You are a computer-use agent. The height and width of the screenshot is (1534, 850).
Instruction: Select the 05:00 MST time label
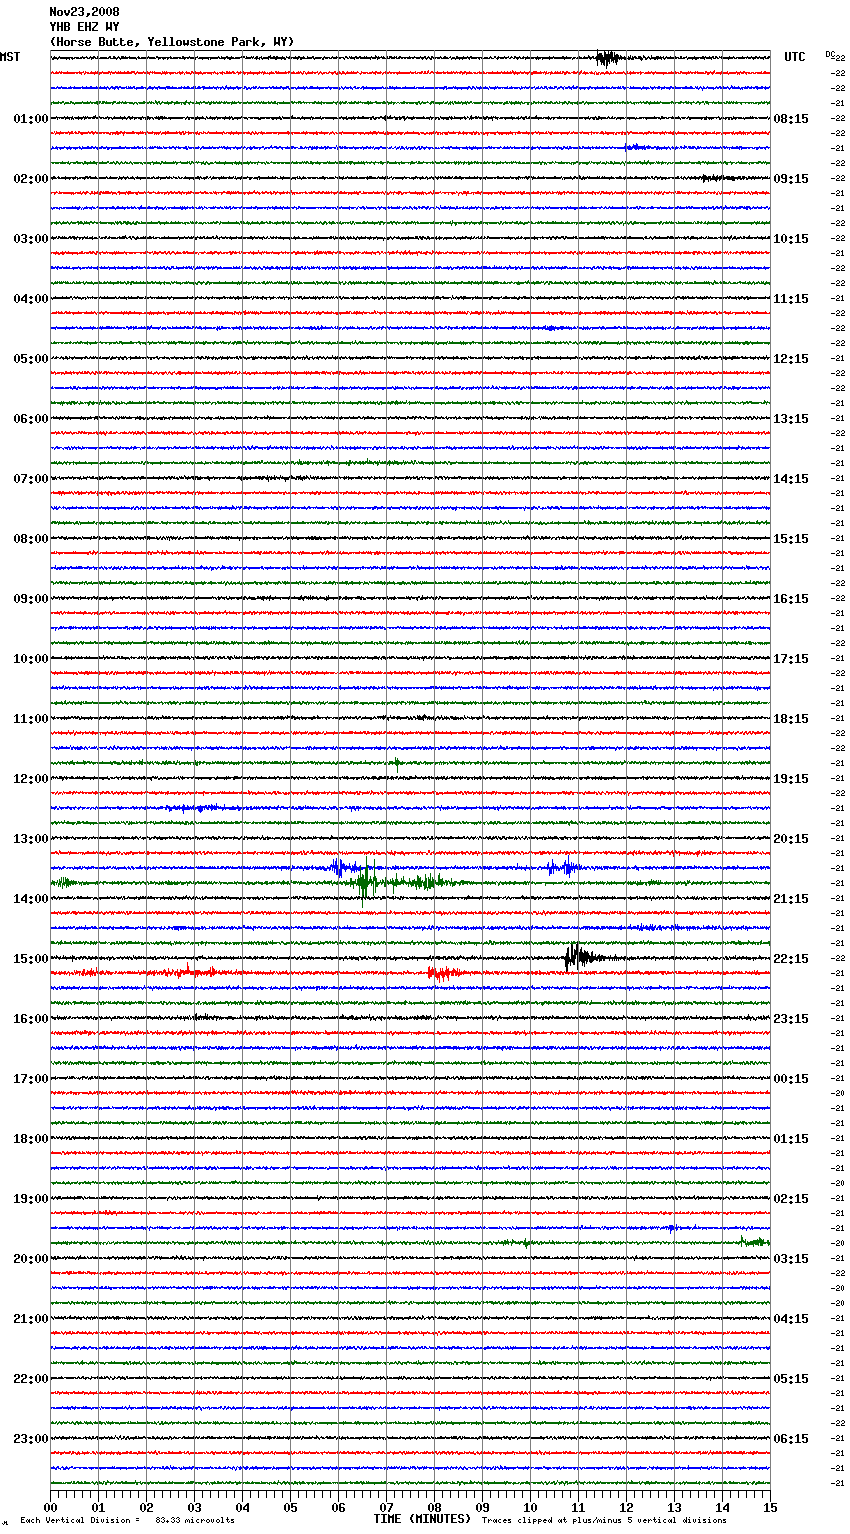(31, 359)
